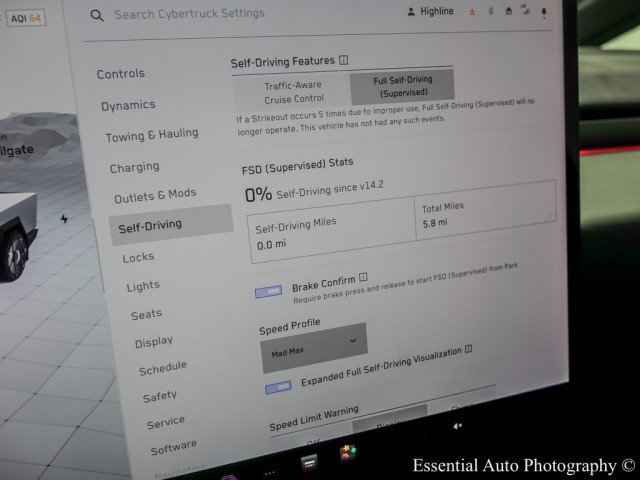Tap the notifications bell icon
The width and height of the screenshot is (640, 480).
click(544, 13)
